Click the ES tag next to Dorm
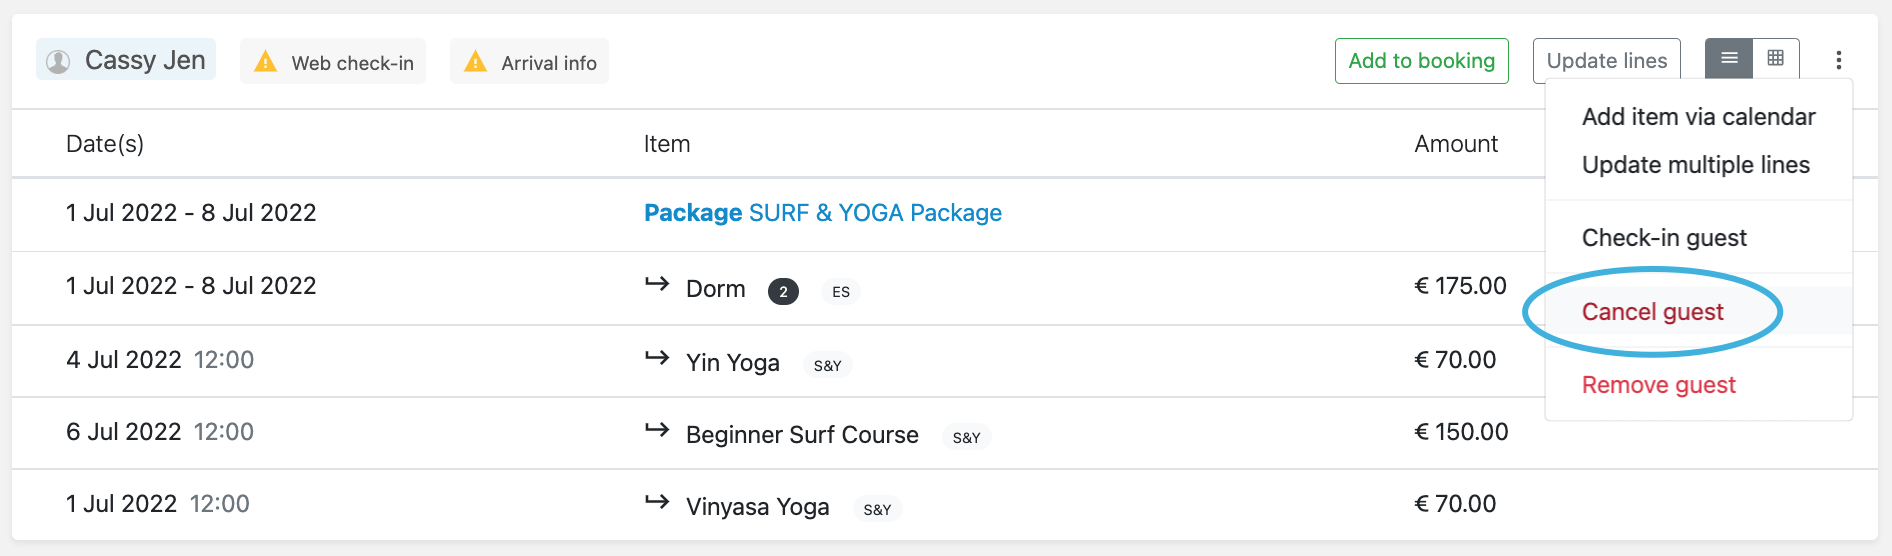The image size is (1892, 556). click(841, 292)
